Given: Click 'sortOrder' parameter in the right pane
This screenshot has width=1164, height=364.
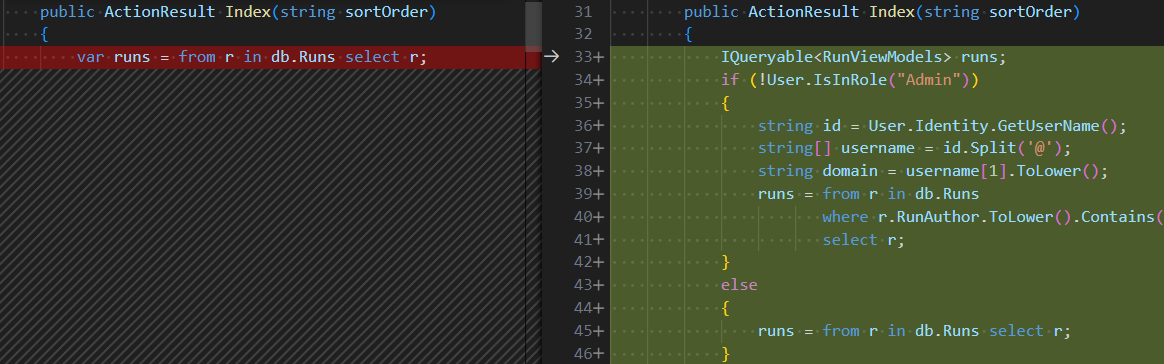Looking at the screenshot, I should point(1030,13).
